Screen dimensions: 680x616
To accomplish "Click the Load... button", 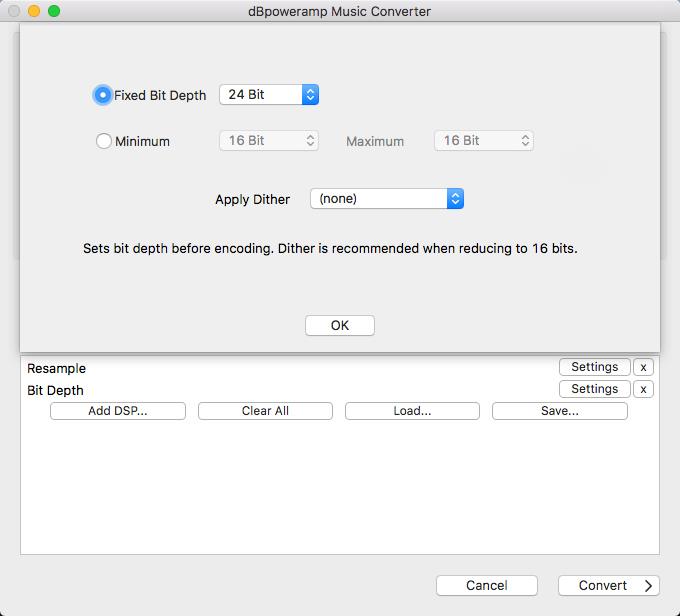I will 412,411.
